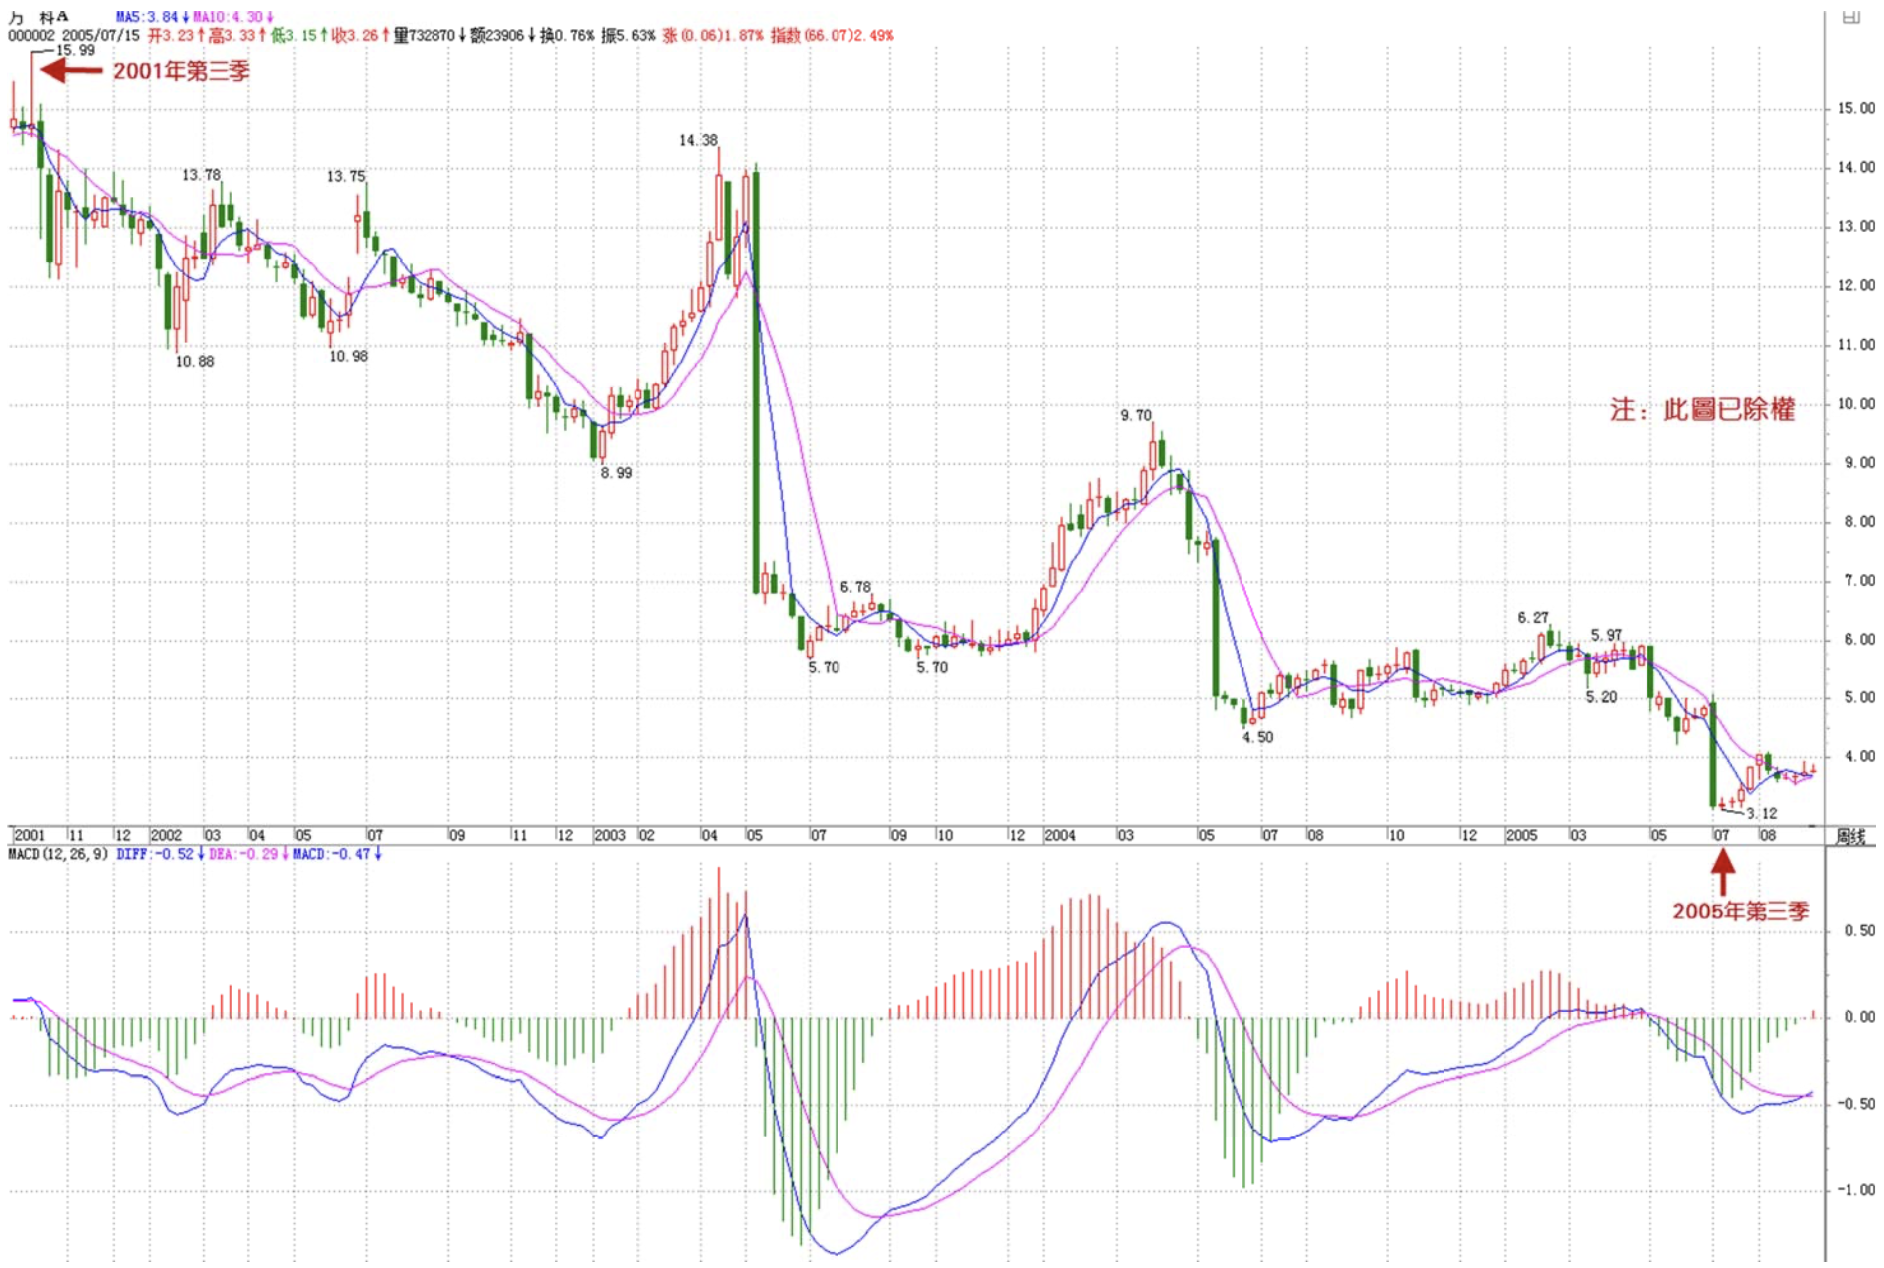
Task: Click the 2002 year marker on time axis
Action: click(166, 835)
